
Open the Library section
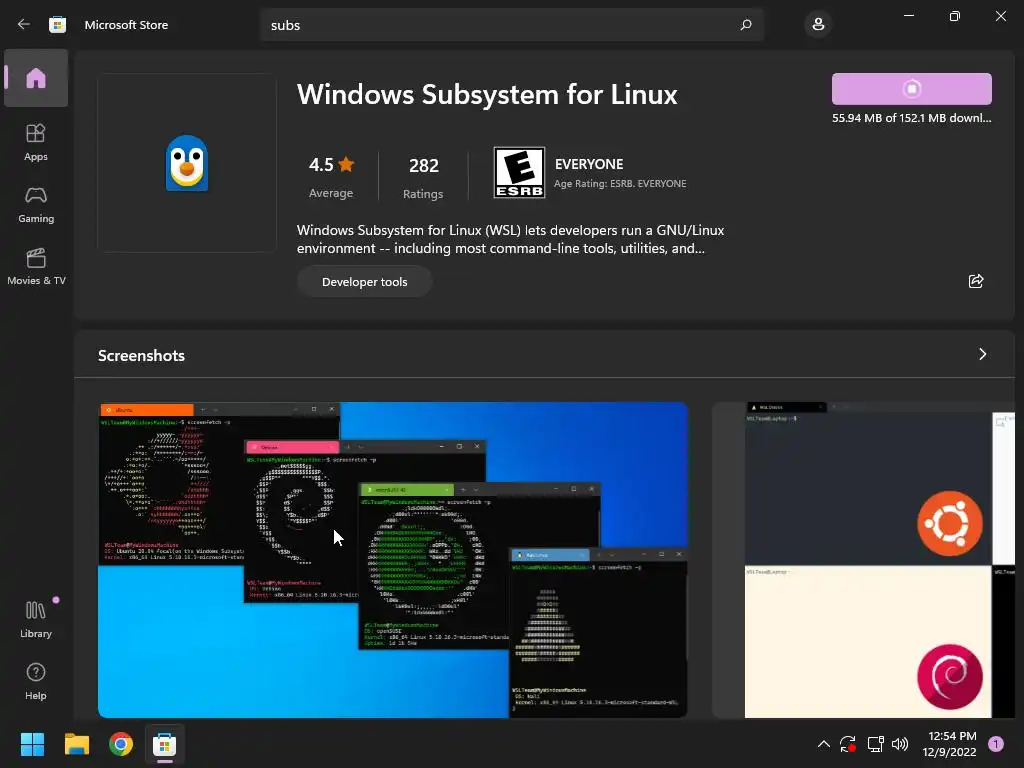click(36, 620)
